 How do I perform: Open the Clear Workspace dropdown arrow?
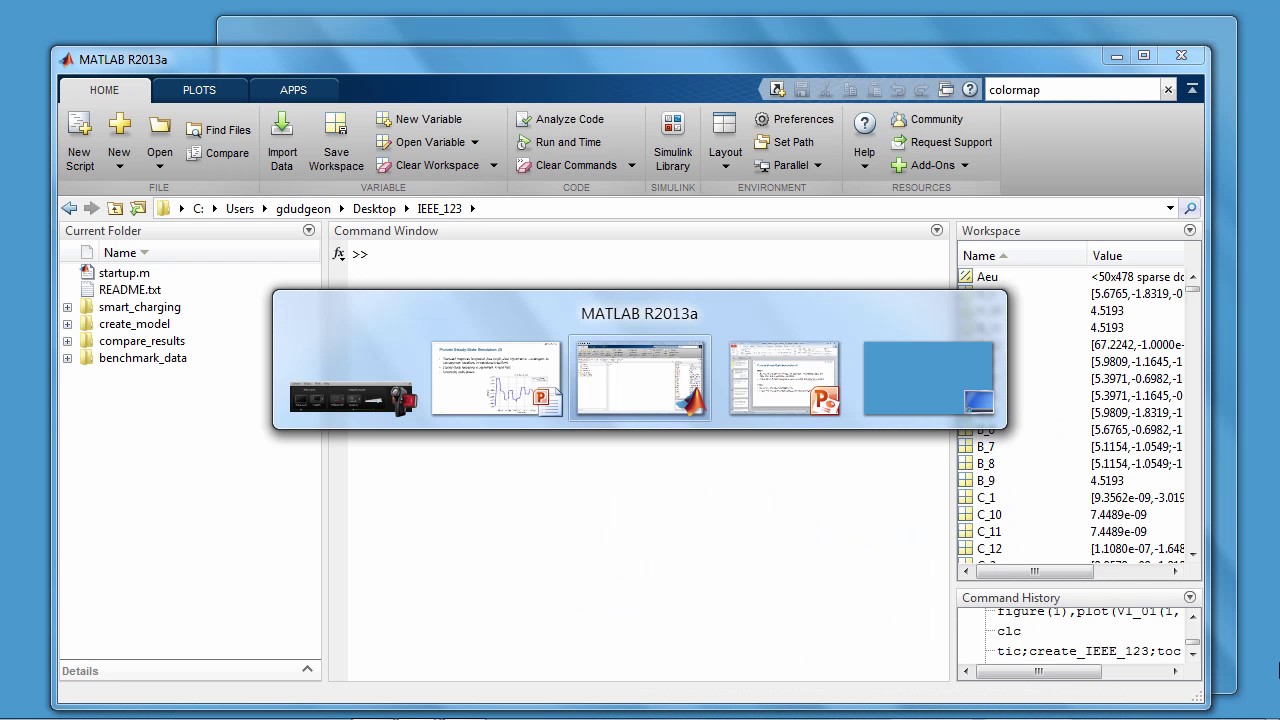click(x=493, y=165)
